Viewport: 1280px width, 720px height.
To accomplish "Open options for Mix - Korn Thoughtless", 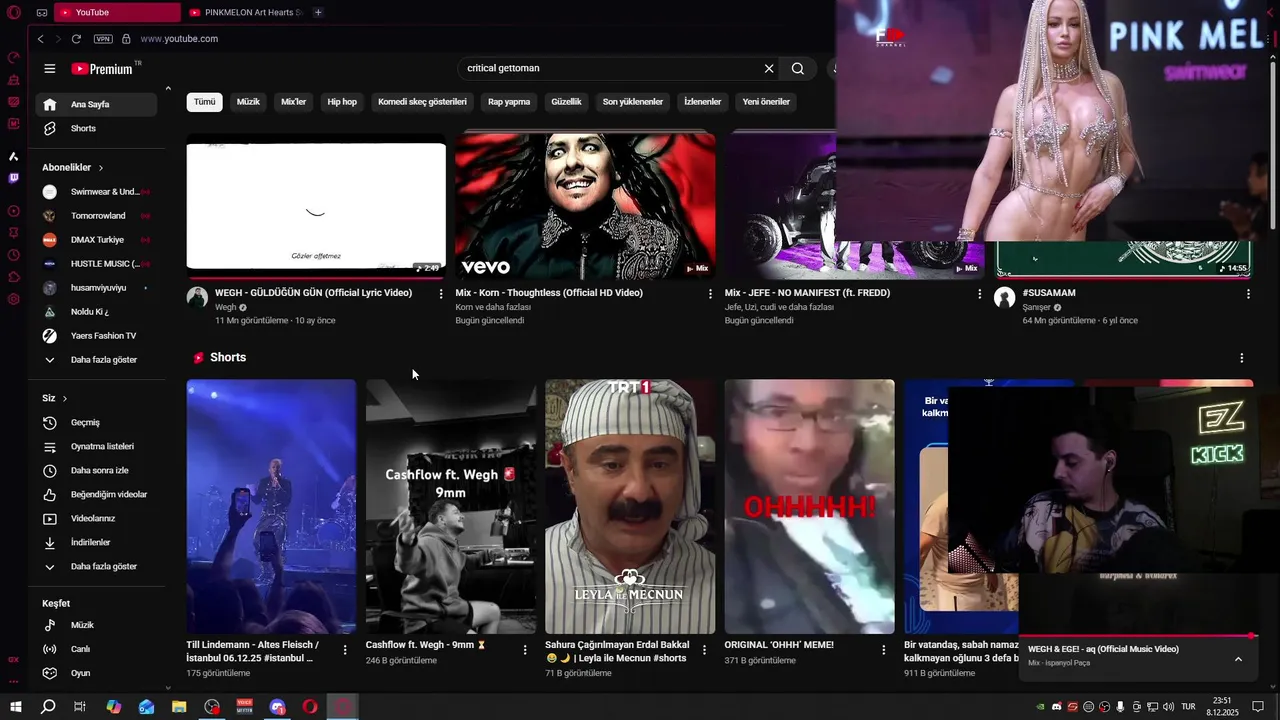I will [x=710, y=294].
